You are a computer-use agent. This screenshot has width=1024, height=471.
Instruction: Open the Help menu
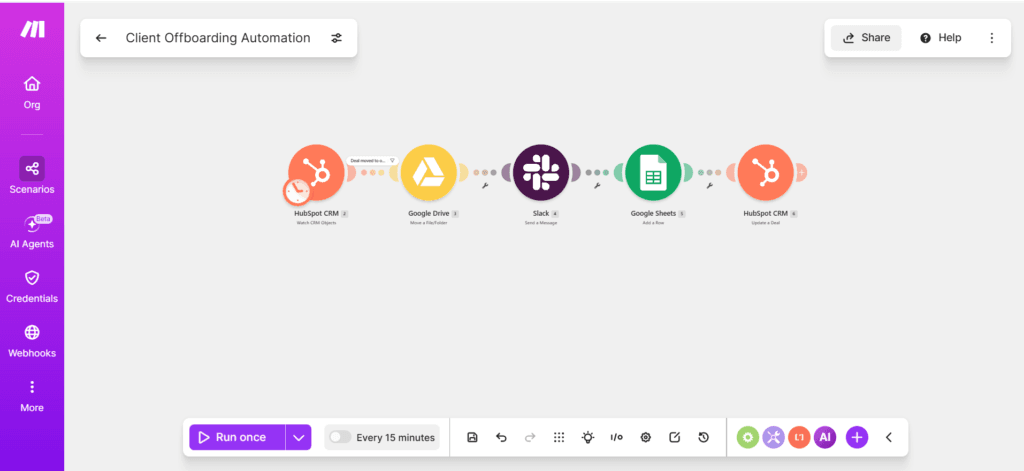940,38
